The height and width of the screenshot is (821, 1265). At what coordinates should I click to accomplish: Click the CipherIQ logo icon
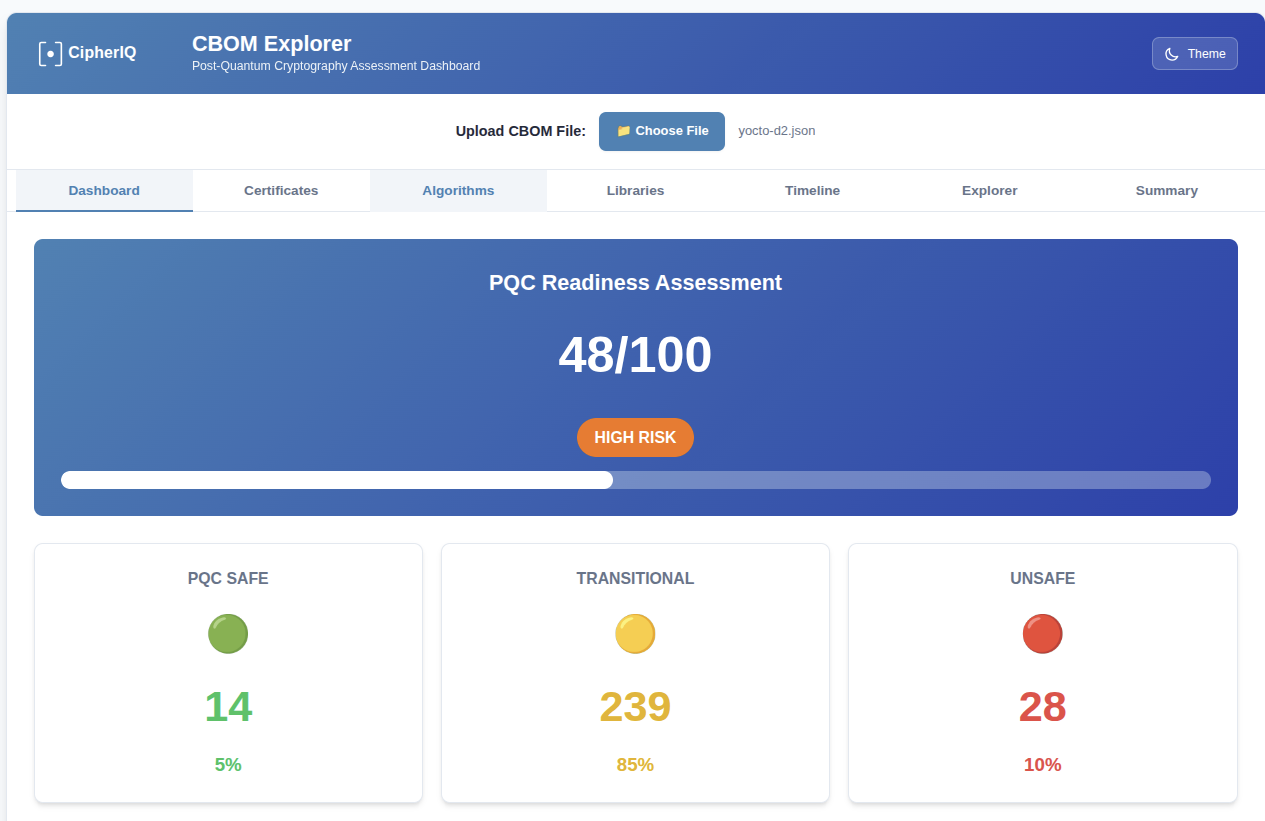click(50, 53)
